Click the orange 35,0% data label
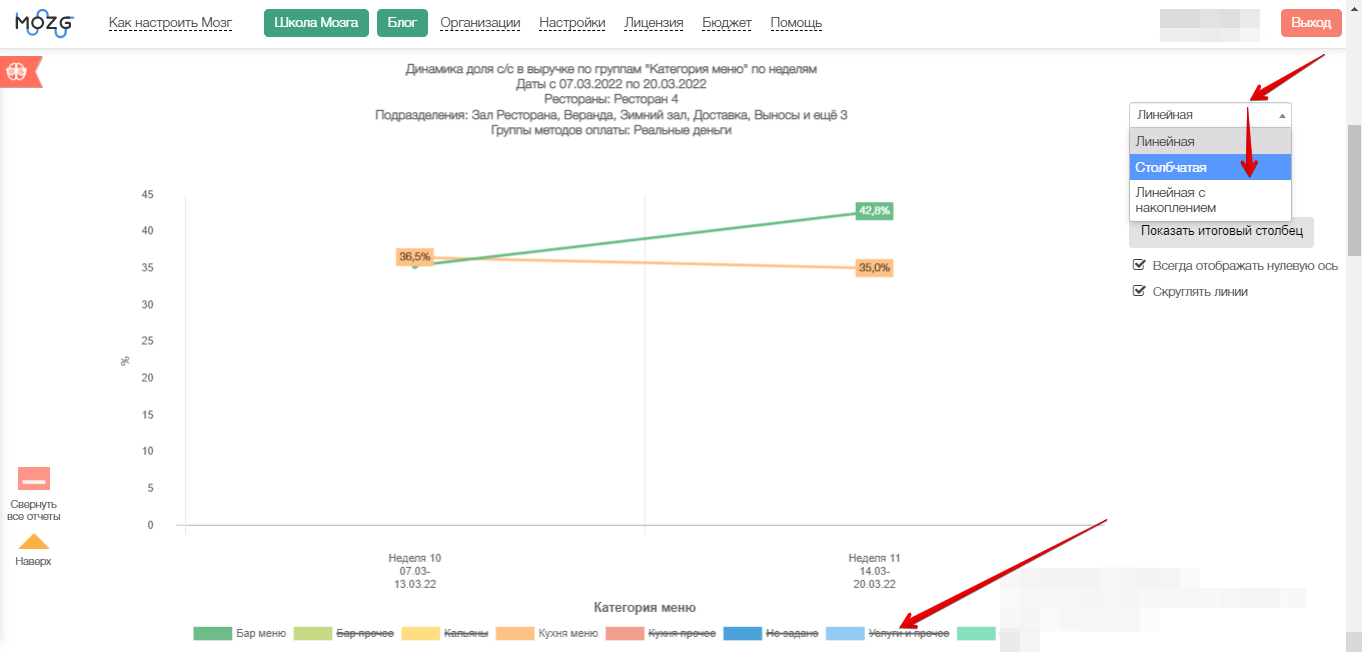The image size is (1362, 652). (874, 268)
